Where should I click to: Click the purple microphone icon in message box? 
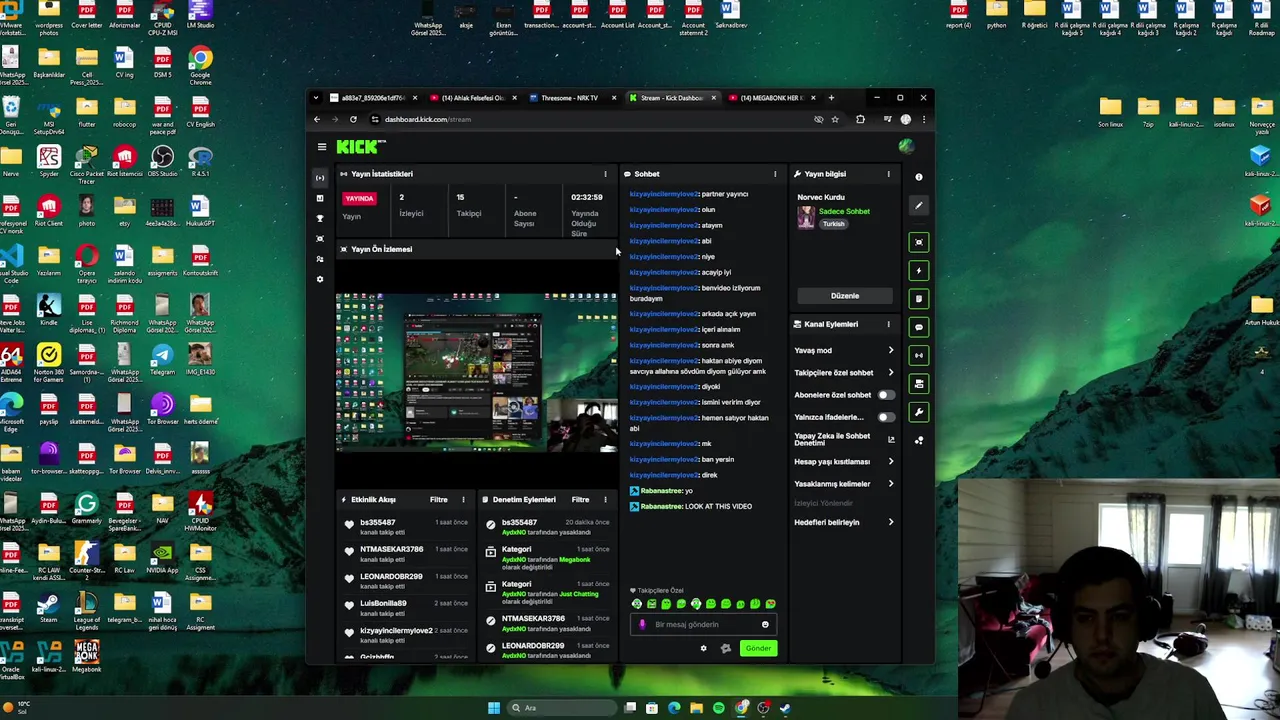coord(642,625)
